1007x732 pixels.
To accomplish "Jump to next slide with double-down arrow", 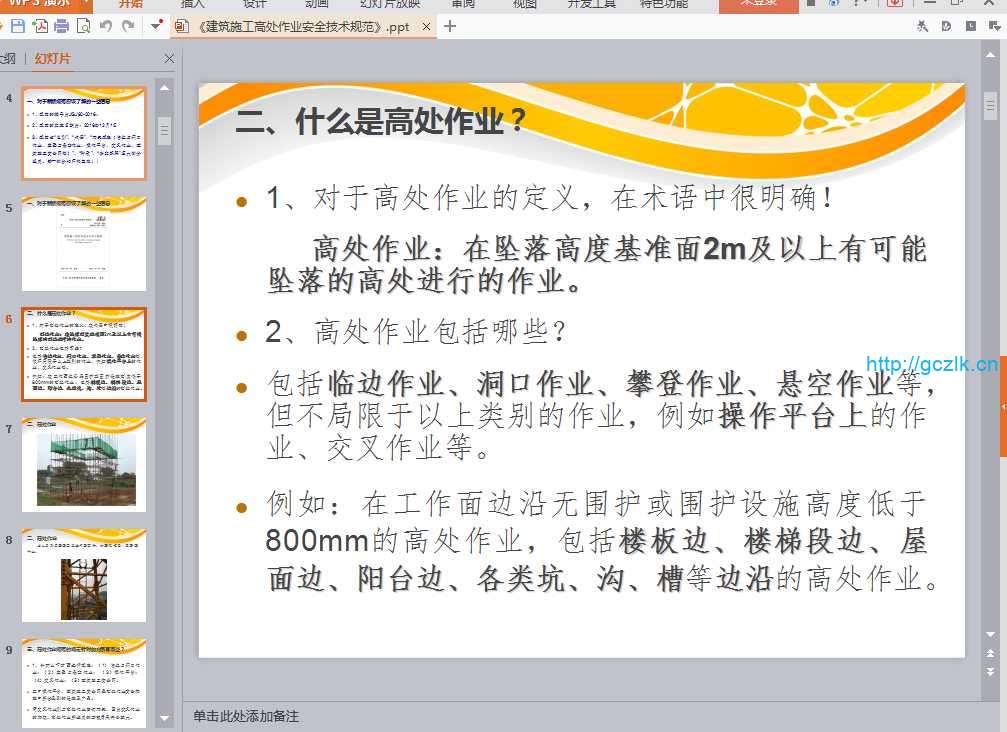I will click(990, 672).
